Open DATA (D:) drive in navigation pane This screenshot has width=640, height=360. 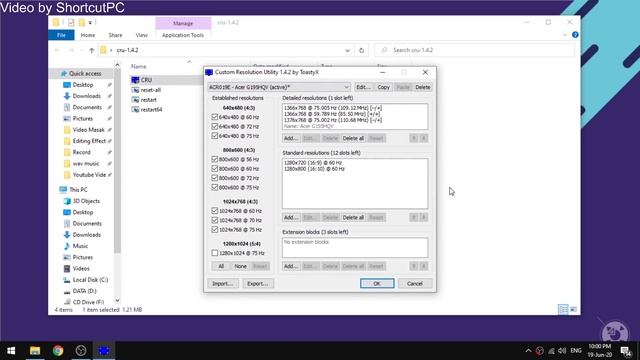pos(84,291)
